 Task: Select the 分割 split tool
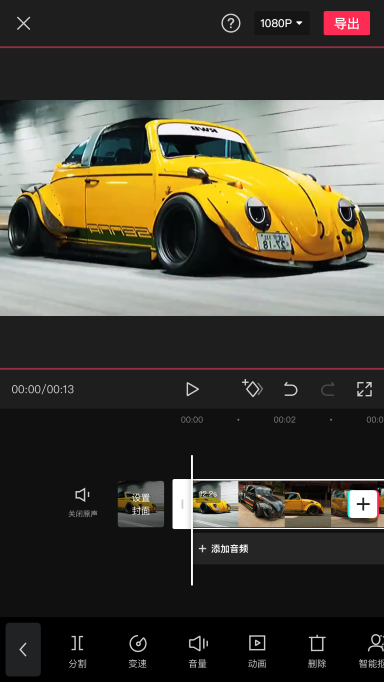[77, 651]
